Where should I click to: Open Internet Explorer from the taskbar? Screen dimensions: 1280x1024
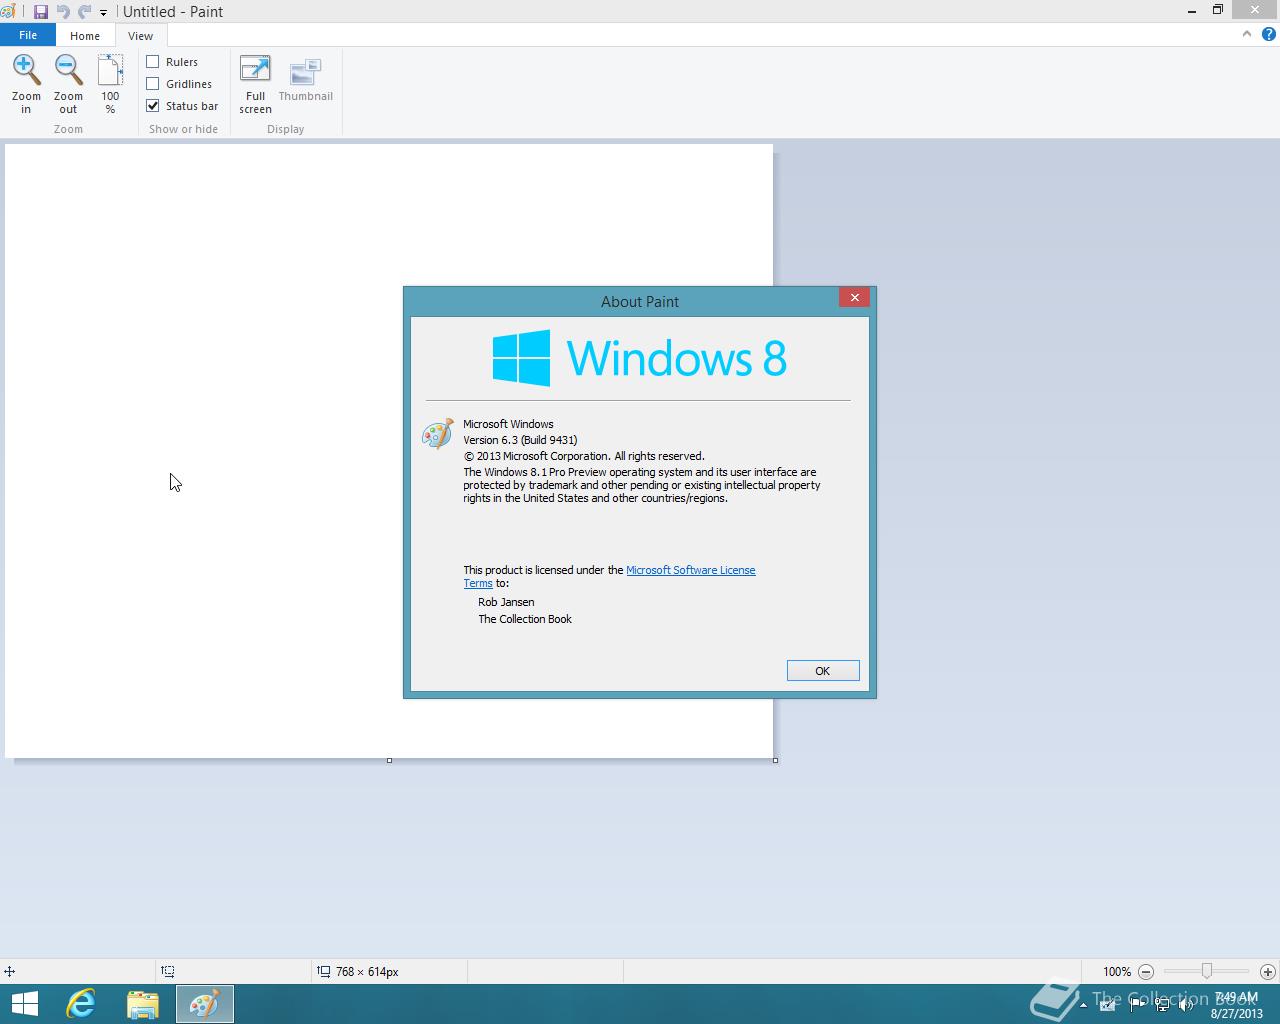coord(80,1004)
